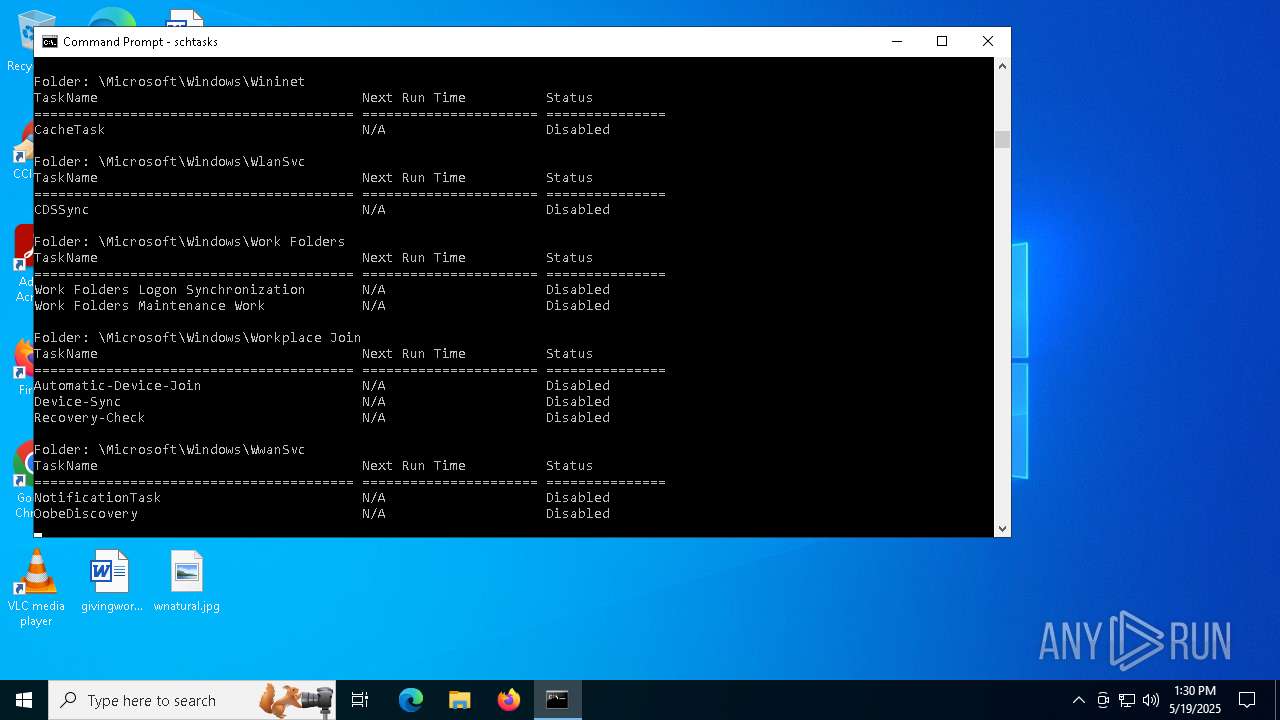Open the volume control tray icon
Viewport: 1280px width, 720px height.
point(1151,700)
